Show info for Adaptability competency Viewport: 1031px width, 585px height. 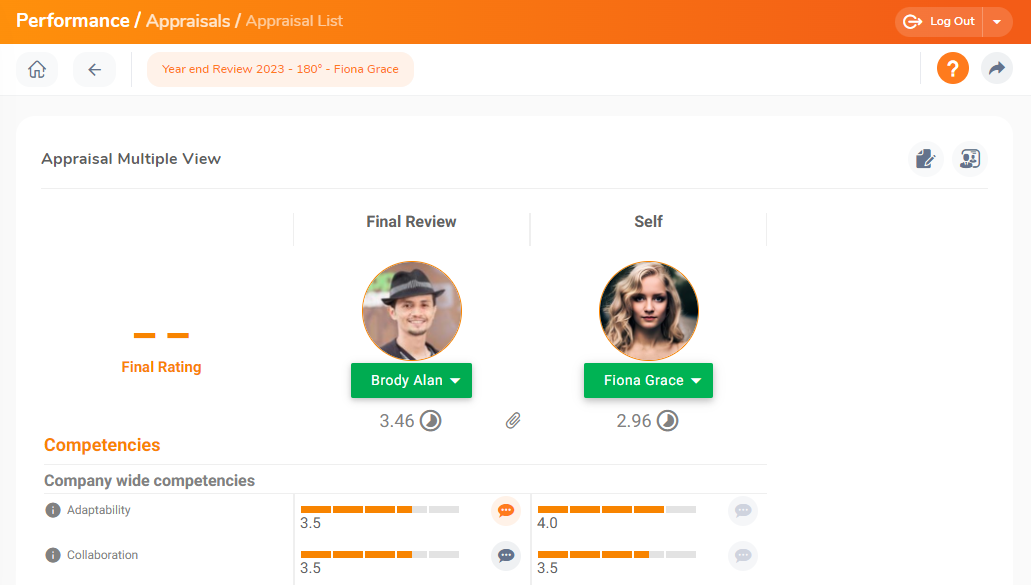[53, 510]
